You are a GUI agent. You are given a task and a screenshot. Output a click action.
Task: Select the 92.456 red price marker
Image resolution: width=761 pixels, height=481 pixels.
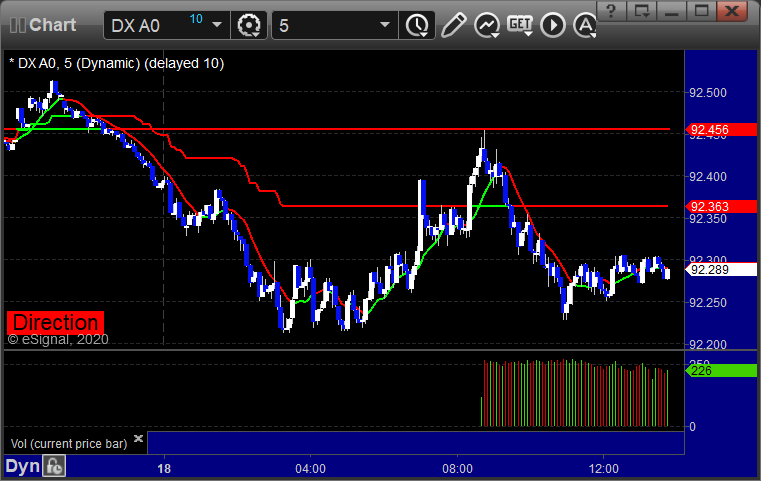721,130
